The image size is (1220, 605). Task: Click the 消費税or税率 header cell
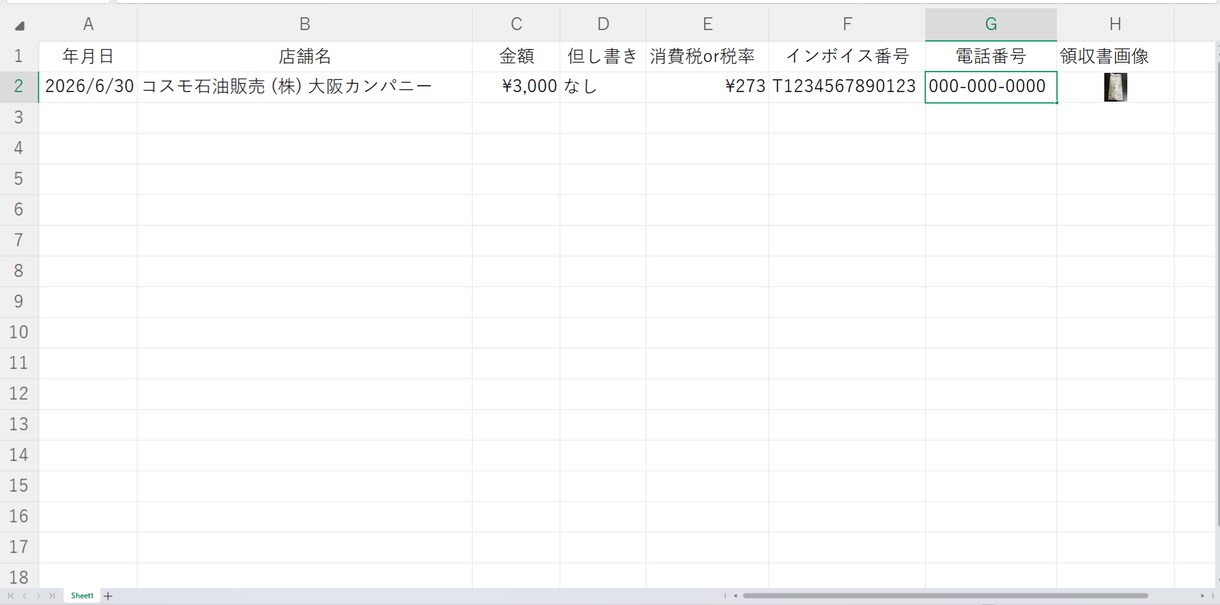coord(708,56)
